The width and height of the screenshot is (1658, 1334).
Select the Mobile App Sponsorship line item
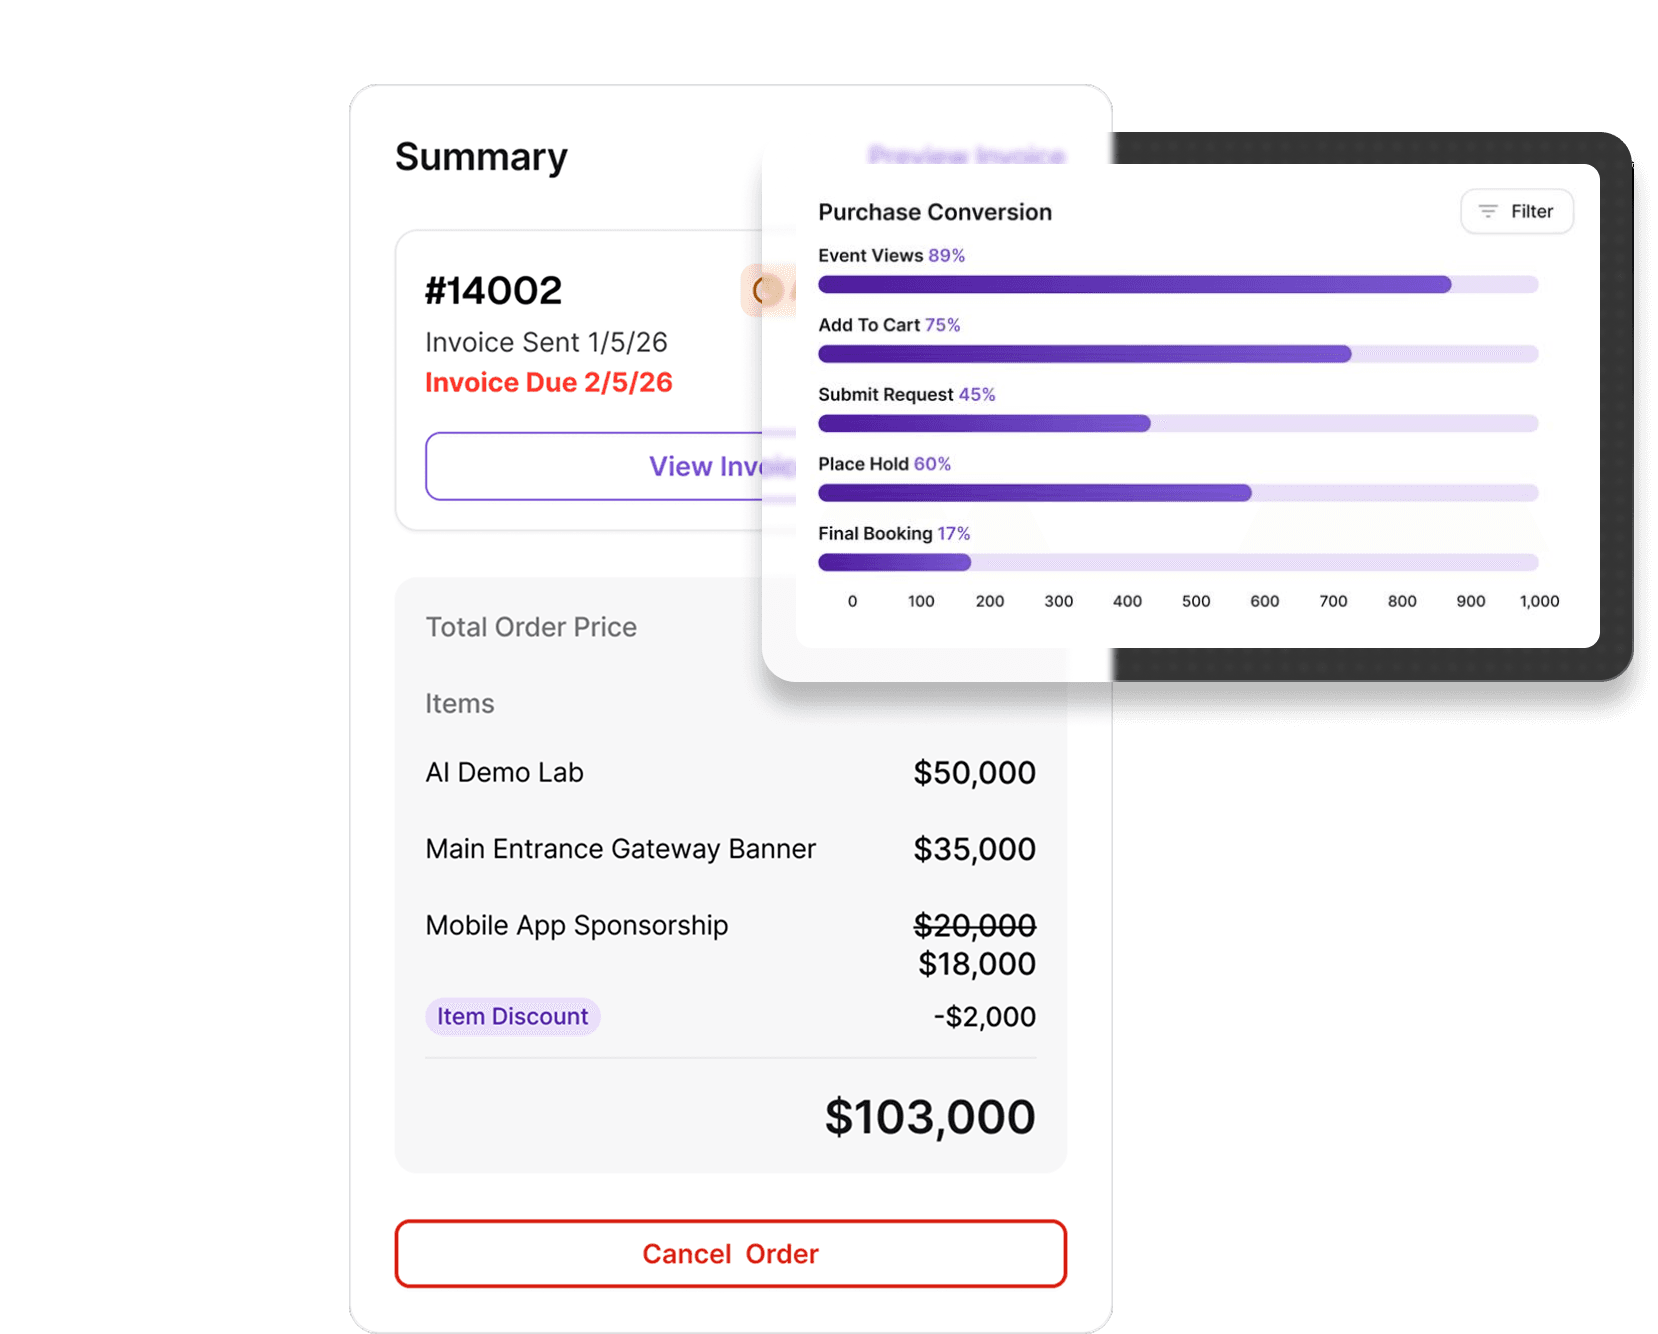[576, 925]
